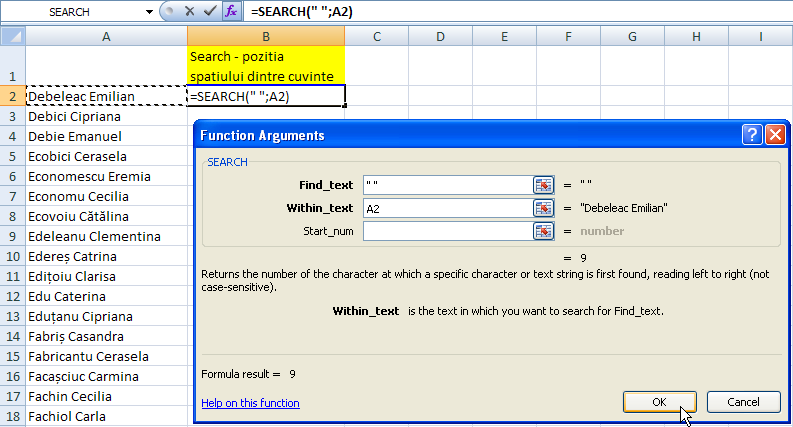Click cell 'Economu Cecilia'

[x=106, y=196]
